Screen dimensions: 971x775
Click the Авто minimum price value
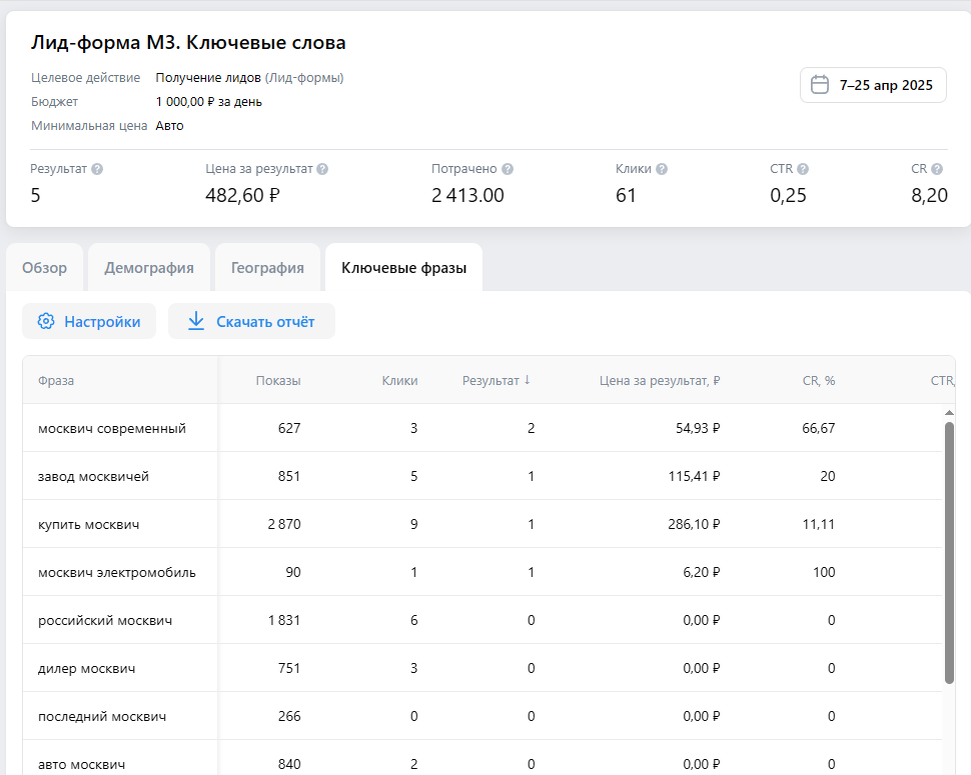click(x=170, y=126)
